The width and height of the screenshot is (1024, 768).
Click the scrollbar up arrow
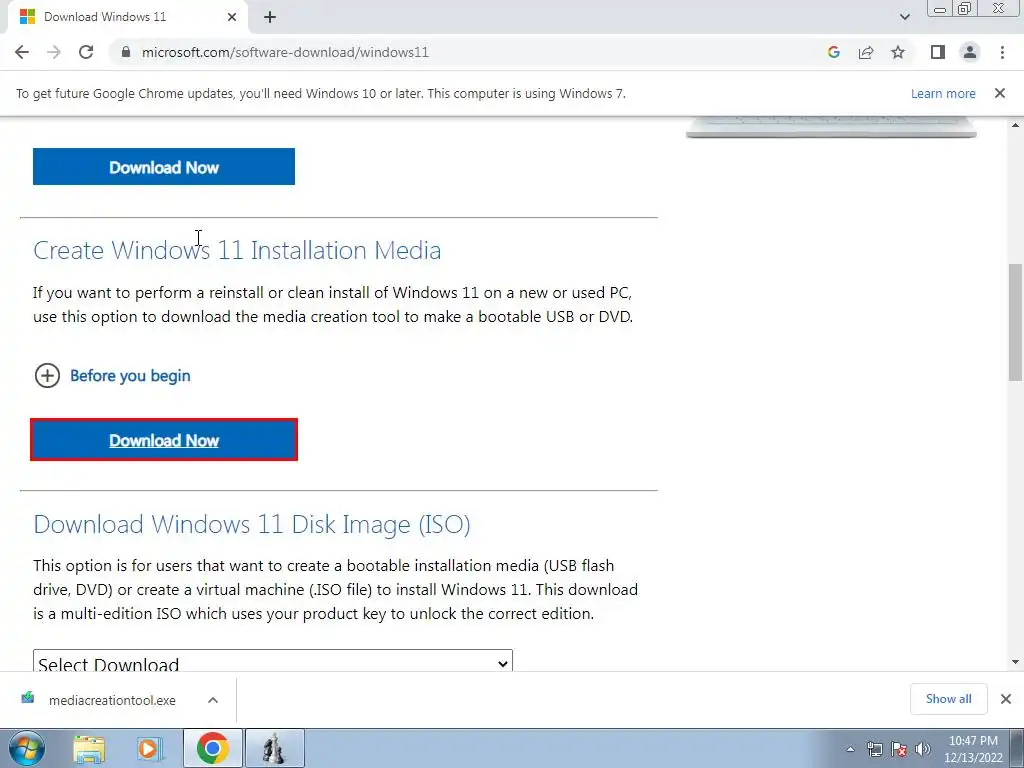1015,125
